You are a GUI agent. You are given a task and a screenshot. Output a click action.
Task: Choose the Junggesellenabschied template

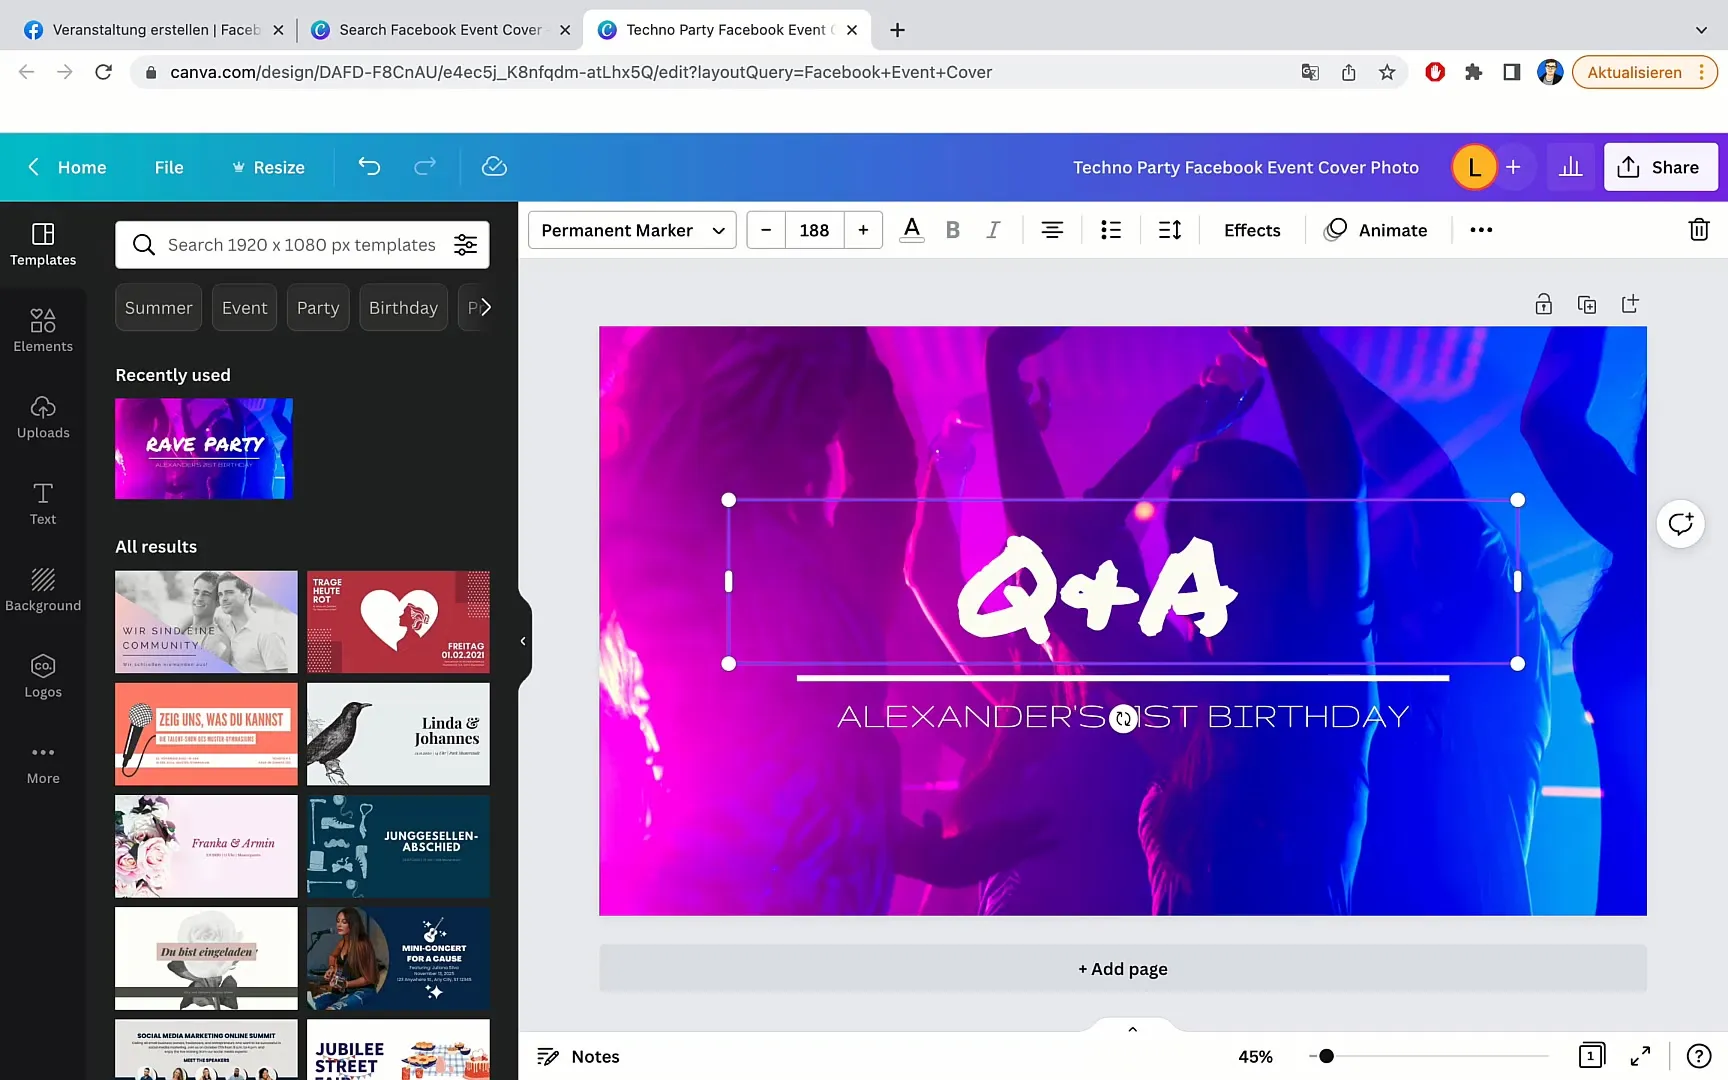coord(398,846)
